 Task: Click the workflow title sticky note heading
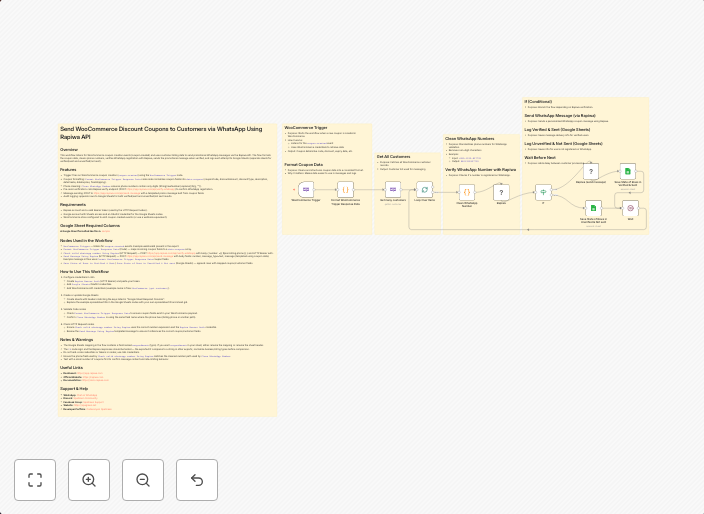click(x=160, y=133)
